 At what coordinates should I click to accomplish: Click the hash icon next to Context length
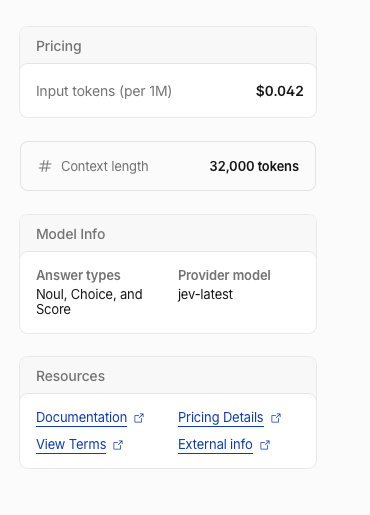(x=45, y=166)
